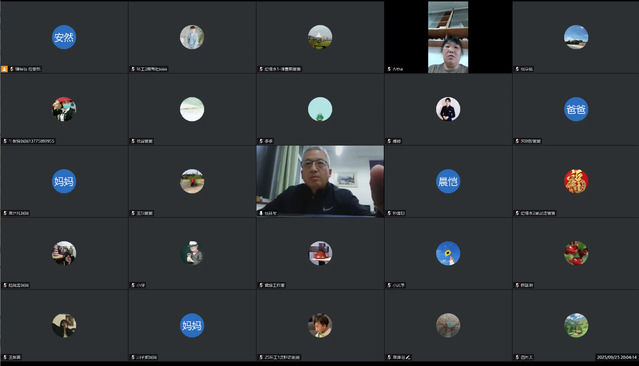Click the cherries avatar
Screen dimensions: 639x366
[576, 253]
